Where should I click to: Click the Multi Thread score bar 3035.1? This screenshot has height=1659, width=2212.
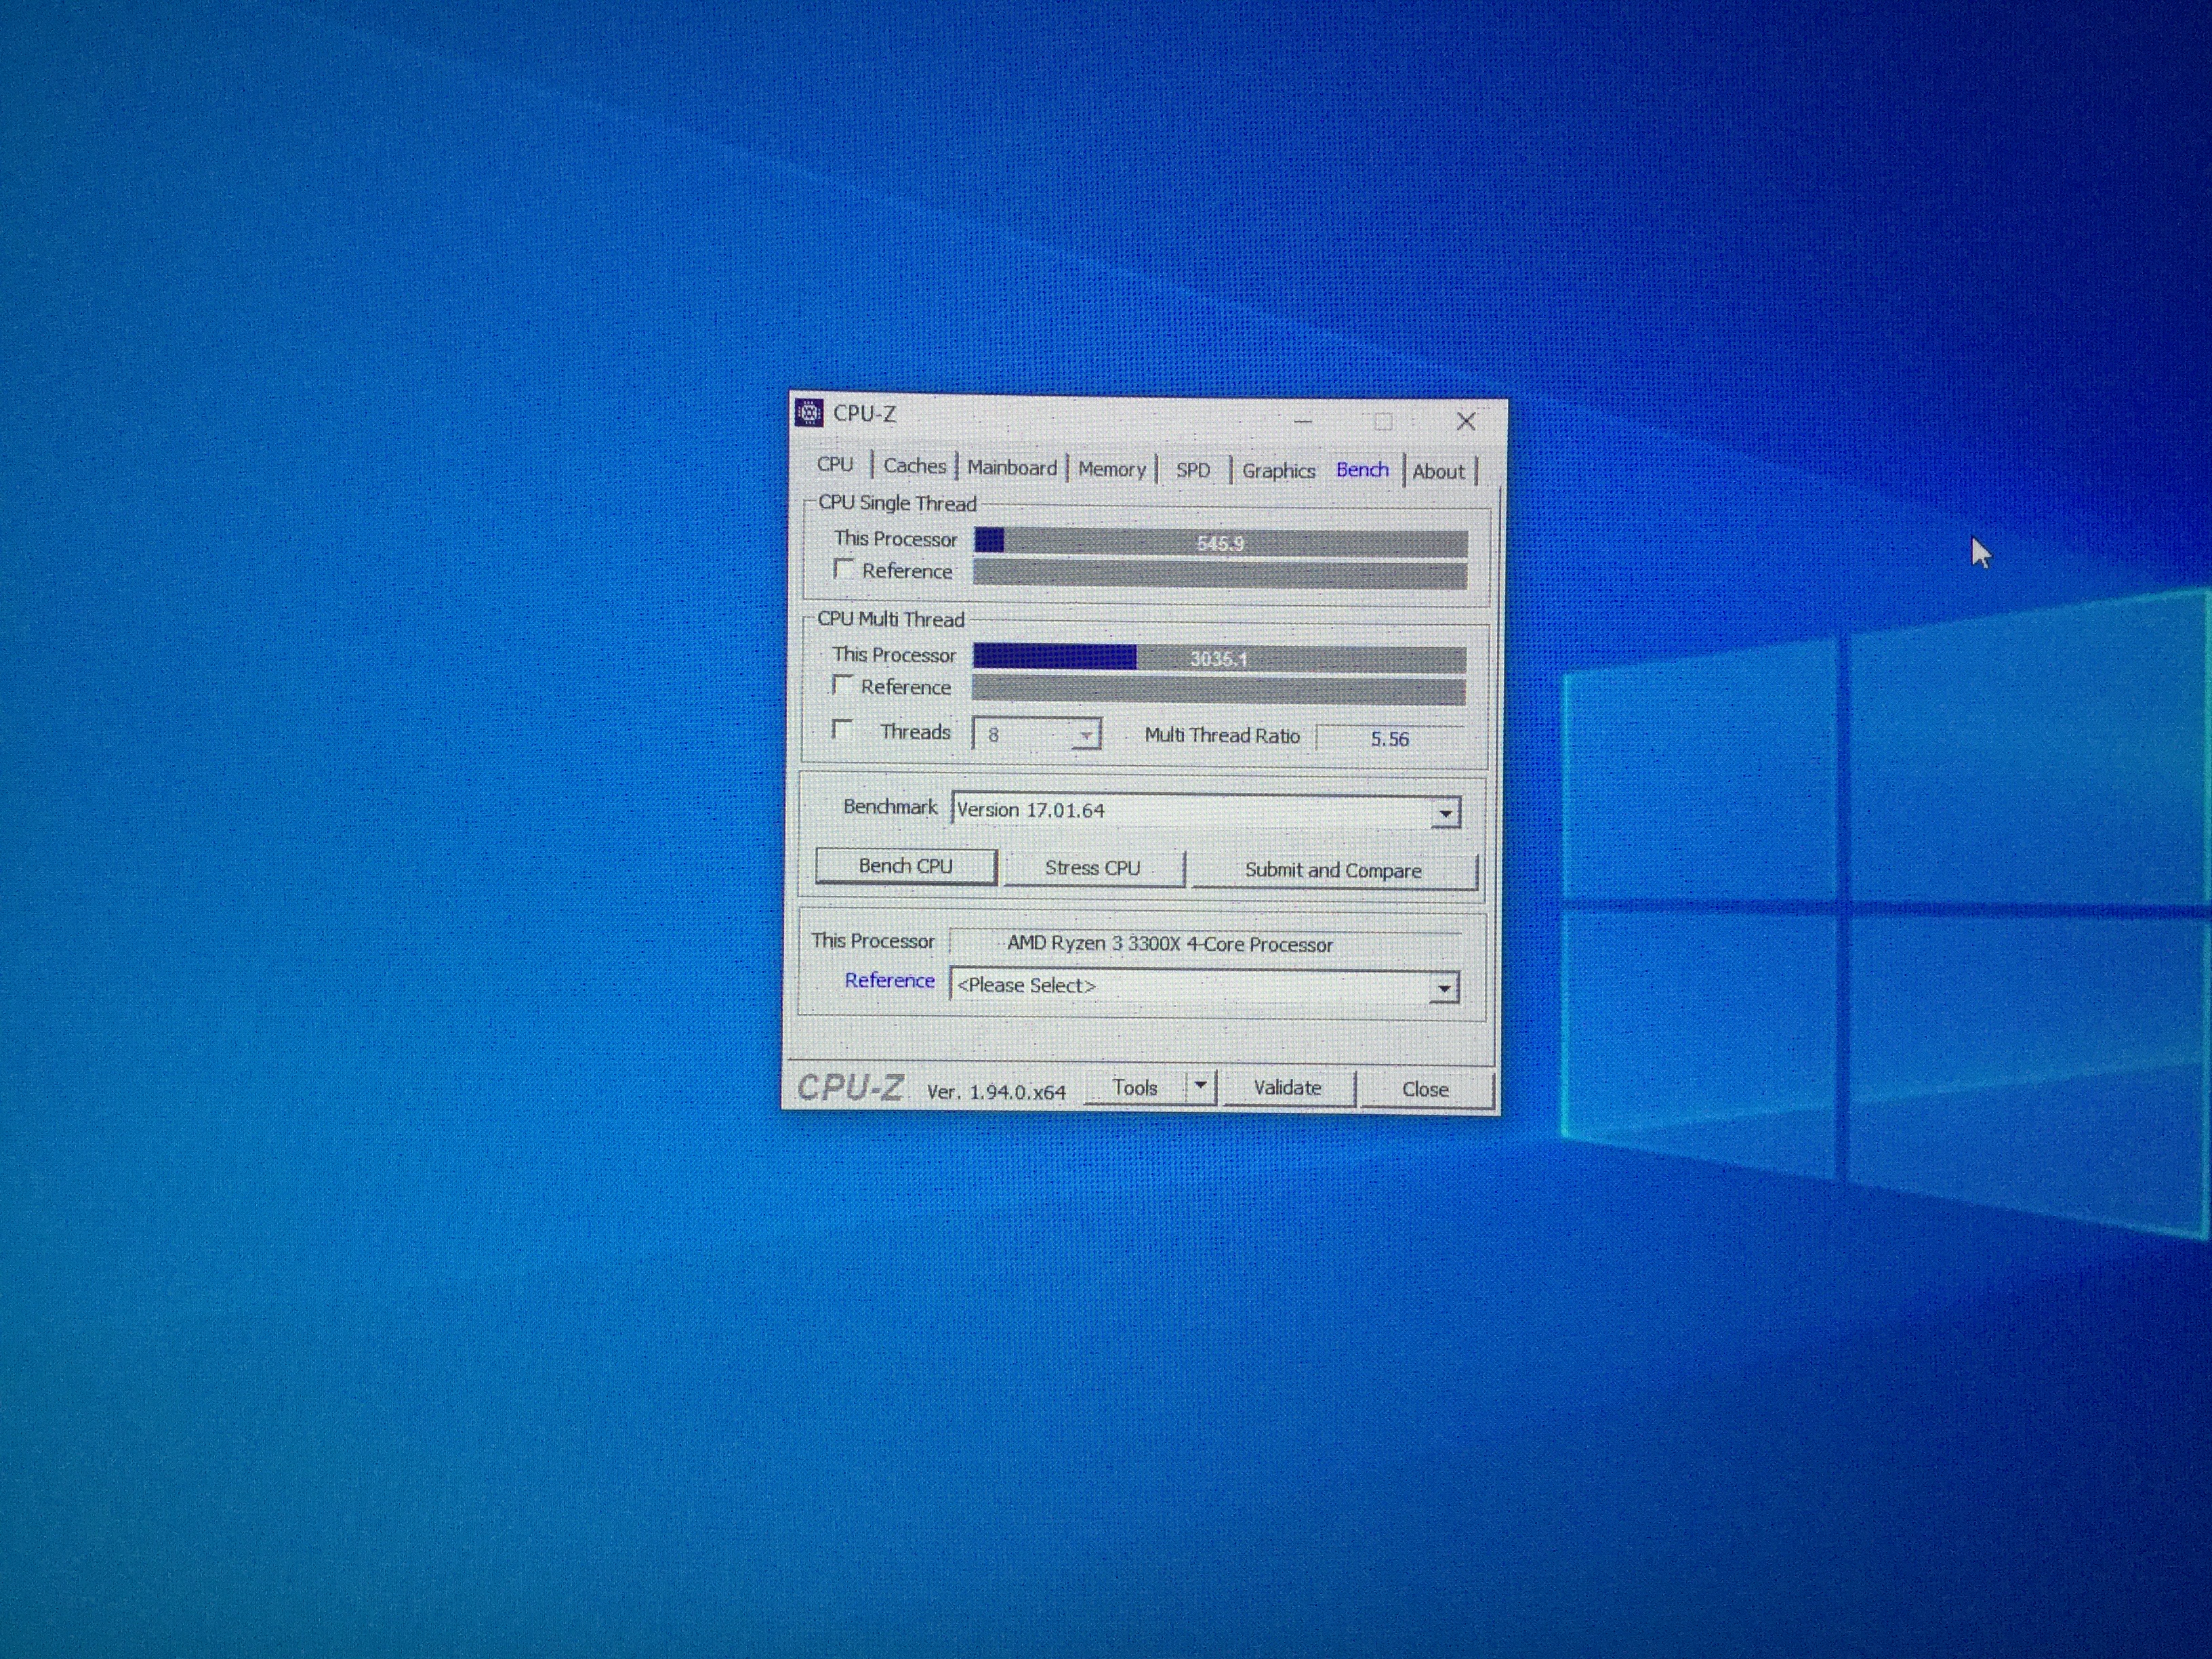(x=1219, y=658)
